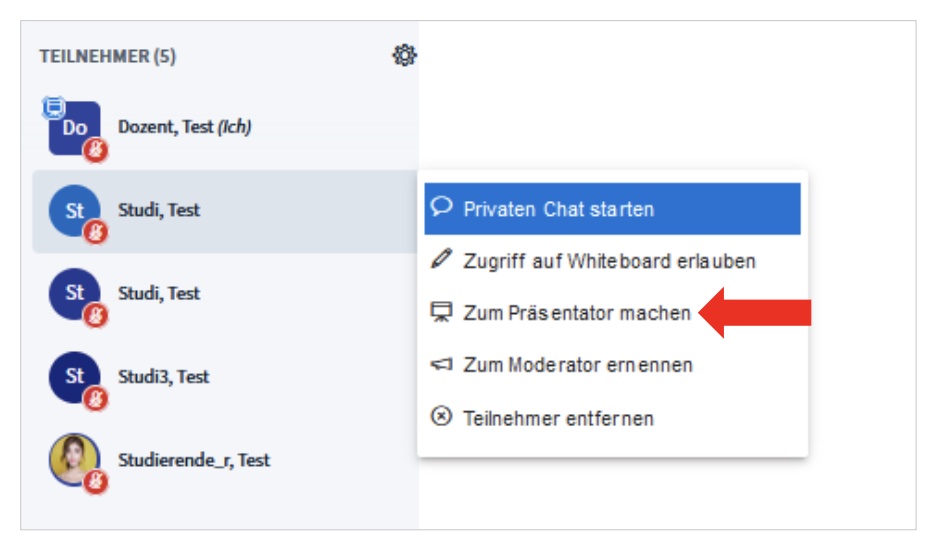Click the presenter screen badge on Dozent's avatar
The height and width of the screenshot is (546, 936).
(54, 104)
